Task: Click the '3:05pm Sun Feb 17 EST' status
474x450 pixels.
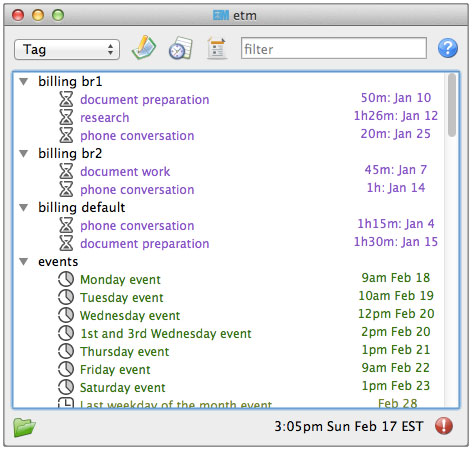Action: click(349, 427)
